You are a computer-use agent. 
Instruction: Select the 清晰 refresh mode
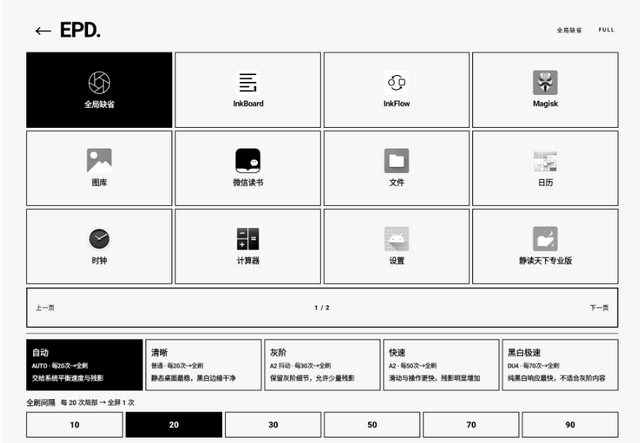pyautogui.click(x=203, y=365)
